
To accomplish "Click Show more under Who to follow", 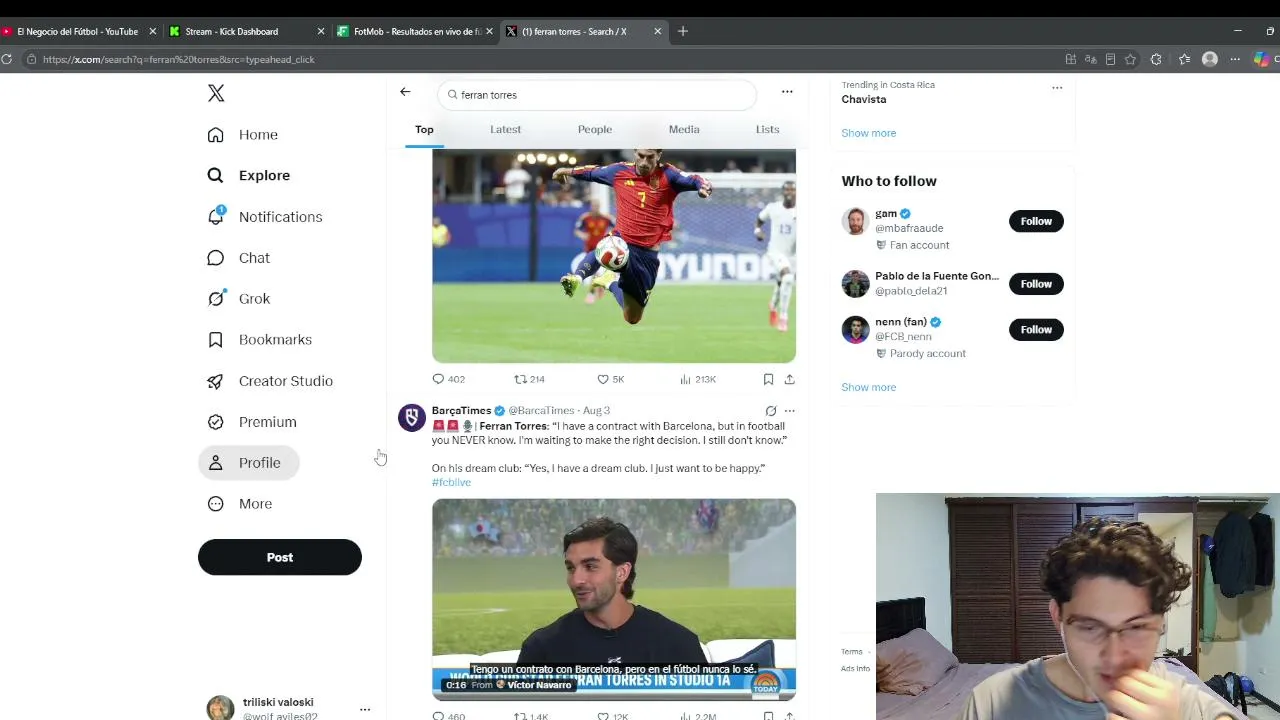I will 868,387.
